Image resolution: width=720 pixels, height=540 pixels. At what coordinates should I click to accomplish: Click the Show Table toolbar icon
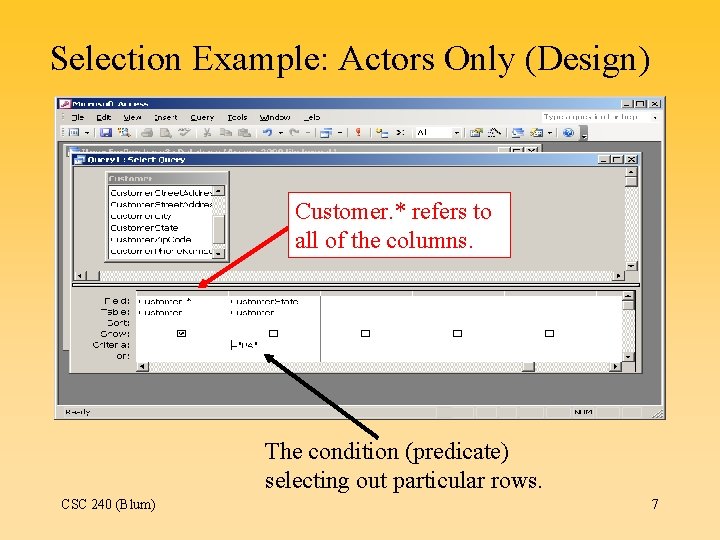382,133
